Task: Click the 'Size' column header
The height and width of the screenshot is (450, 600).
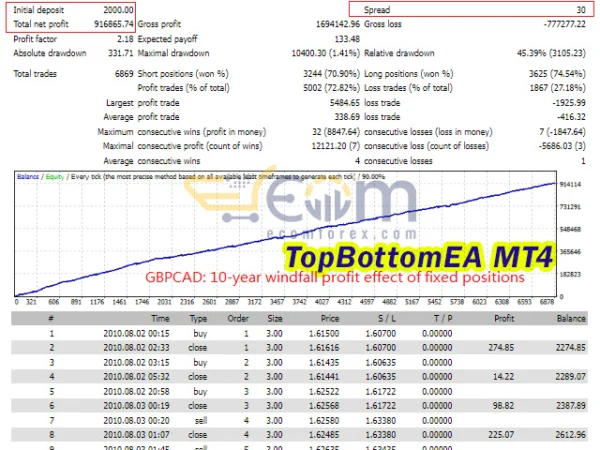Action: pyautogui.click(x=275, y=318)
